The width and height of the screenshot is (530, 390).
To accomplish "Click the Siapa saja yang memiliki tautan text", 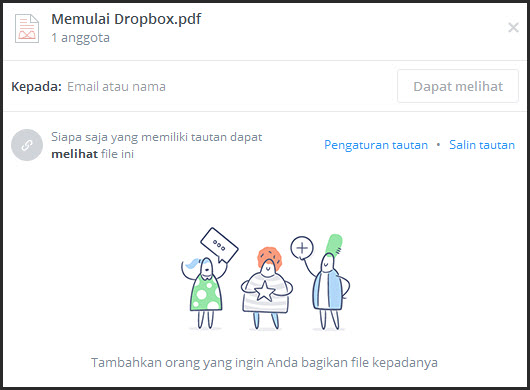I will pos(156,145).
